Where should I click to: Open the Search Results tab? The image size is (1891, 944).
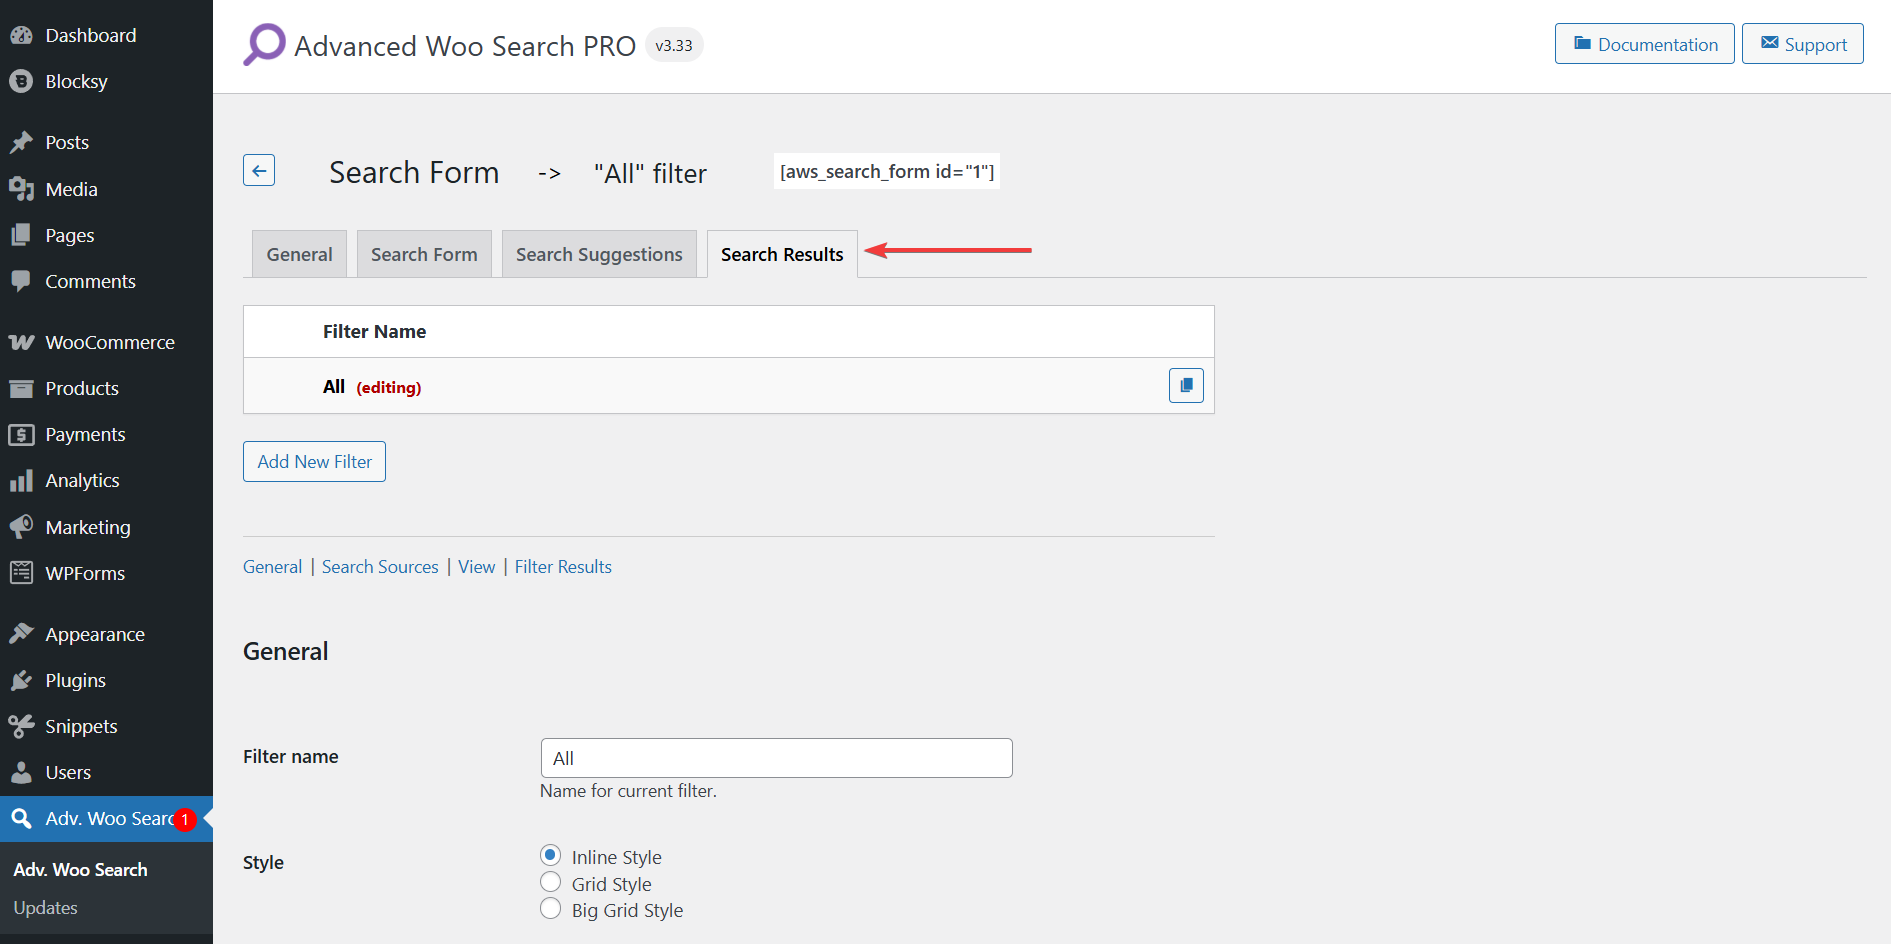[782, 254]
